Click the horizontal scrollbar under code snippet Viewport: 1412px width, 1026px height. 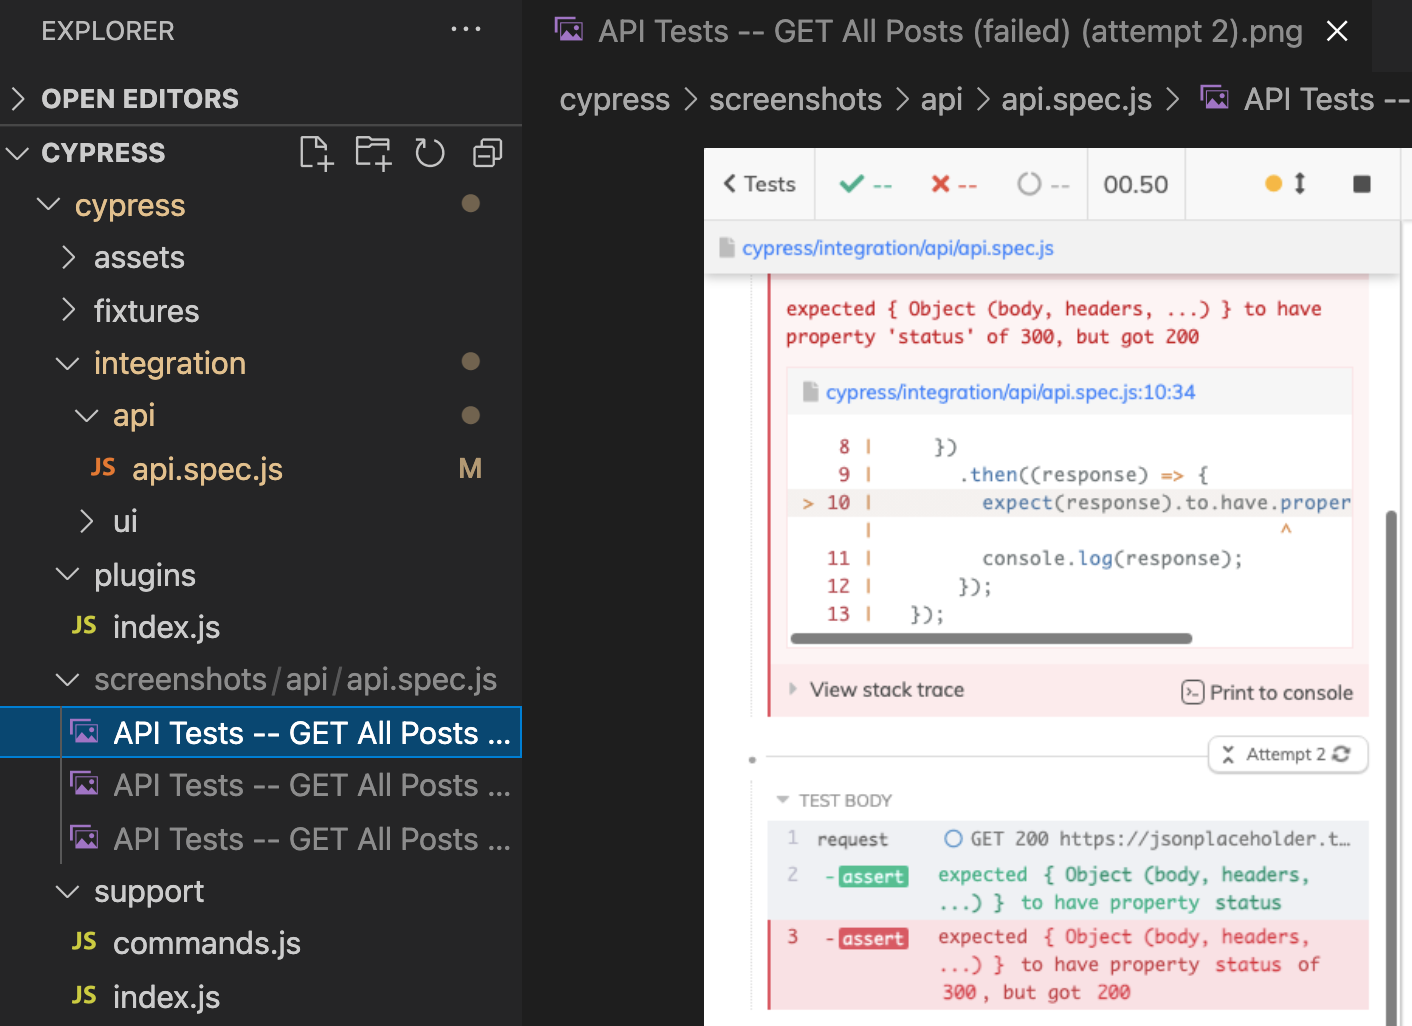pyautogui.click(x=990, y=638)
